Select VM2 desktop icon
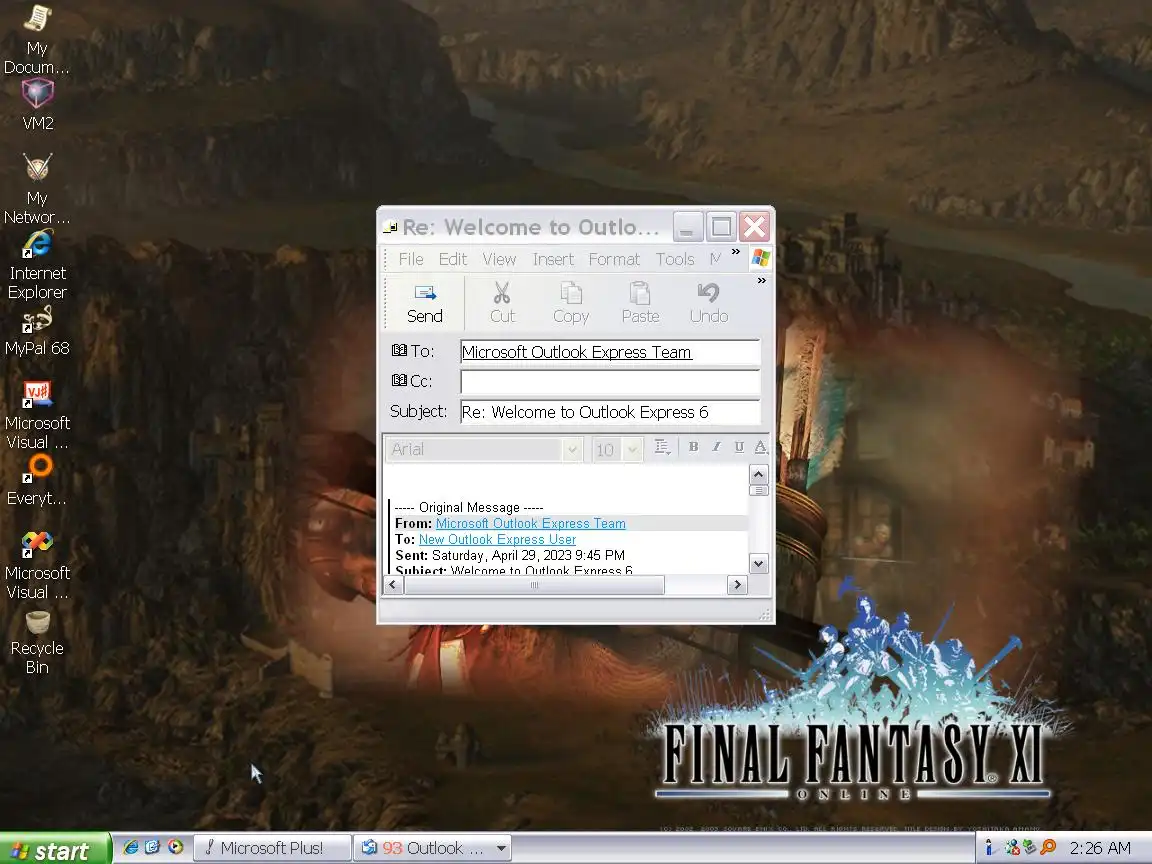Screen dimensions: 1152x864 click(37, 105)
